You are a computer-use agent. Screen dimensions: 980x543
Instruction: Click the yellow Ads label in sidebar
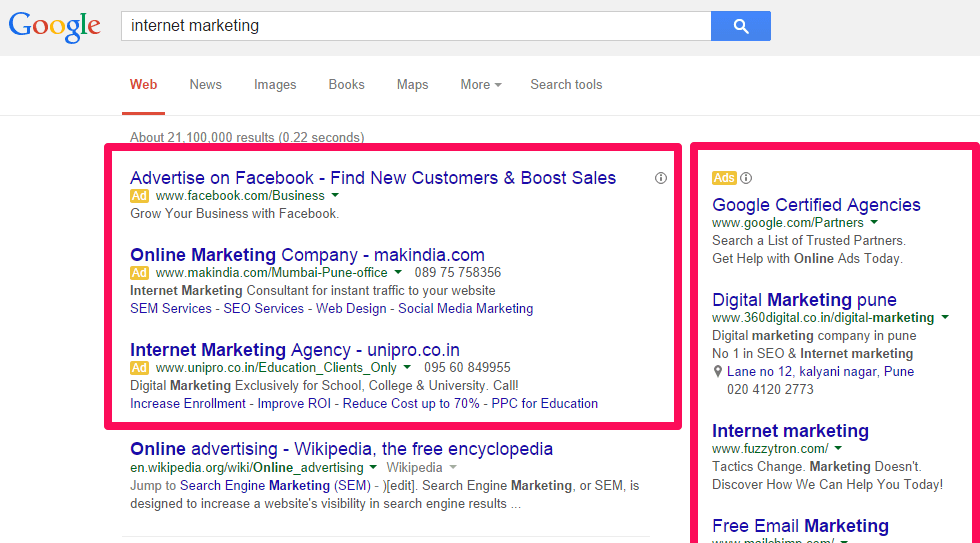pyautogui.click(x=724, y=178)
